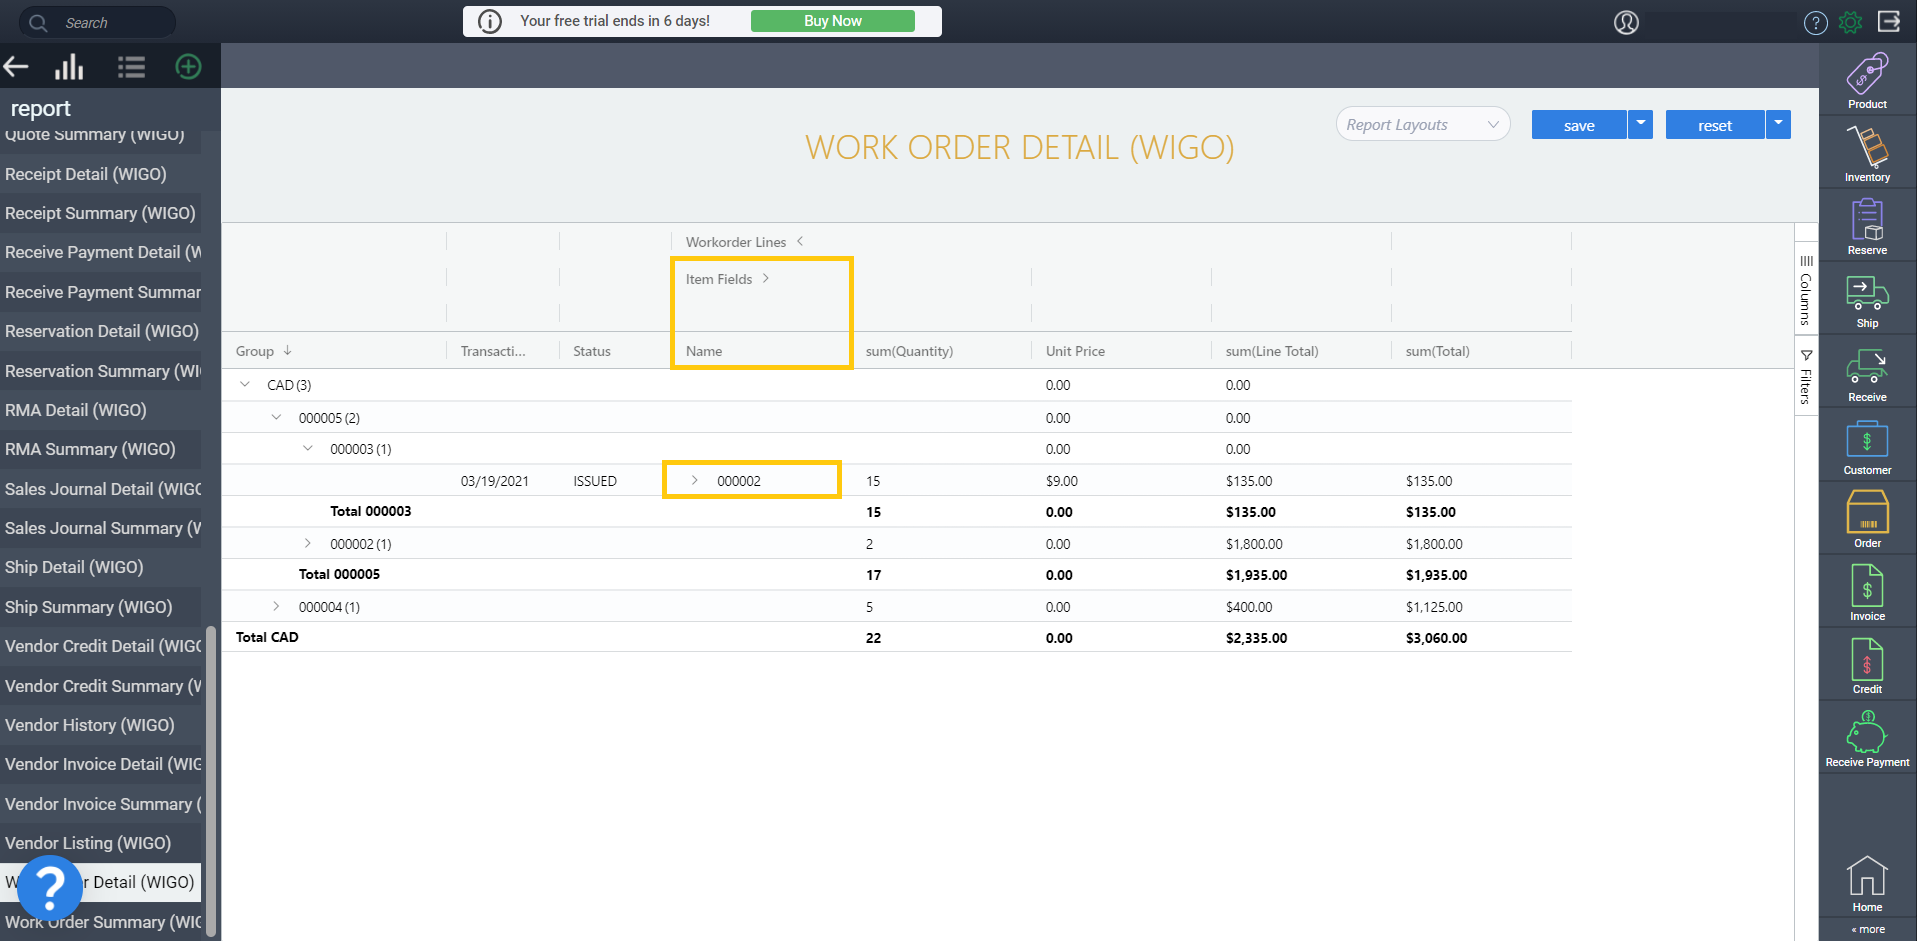1917x941 pixels.
Task: Click the ISSUED status cell
Action: pyautogui.click(x=595, y=481)
